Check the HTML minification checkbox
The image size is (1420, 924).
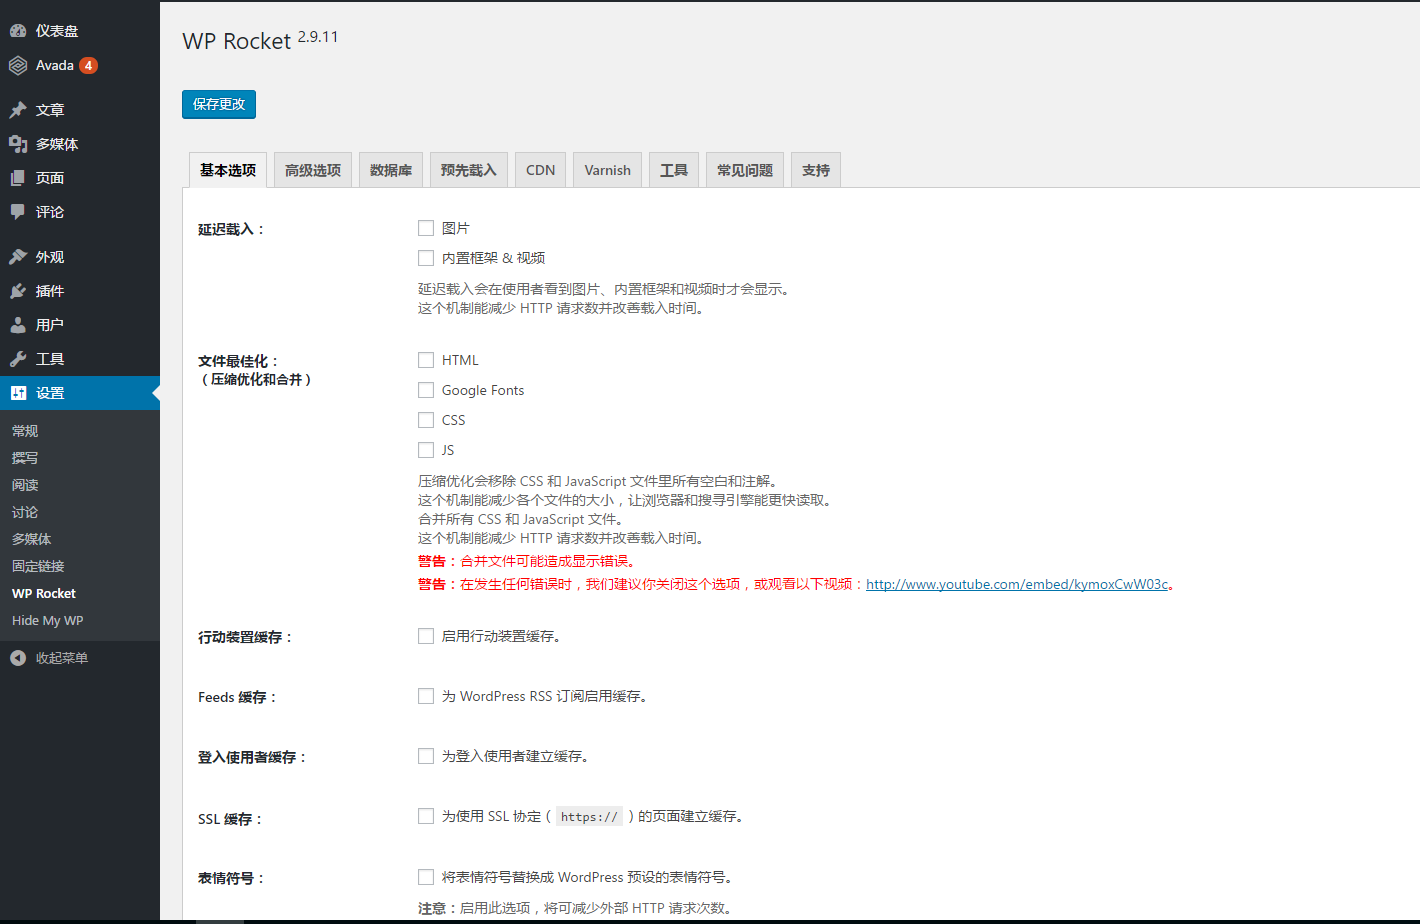click(425, 359)
